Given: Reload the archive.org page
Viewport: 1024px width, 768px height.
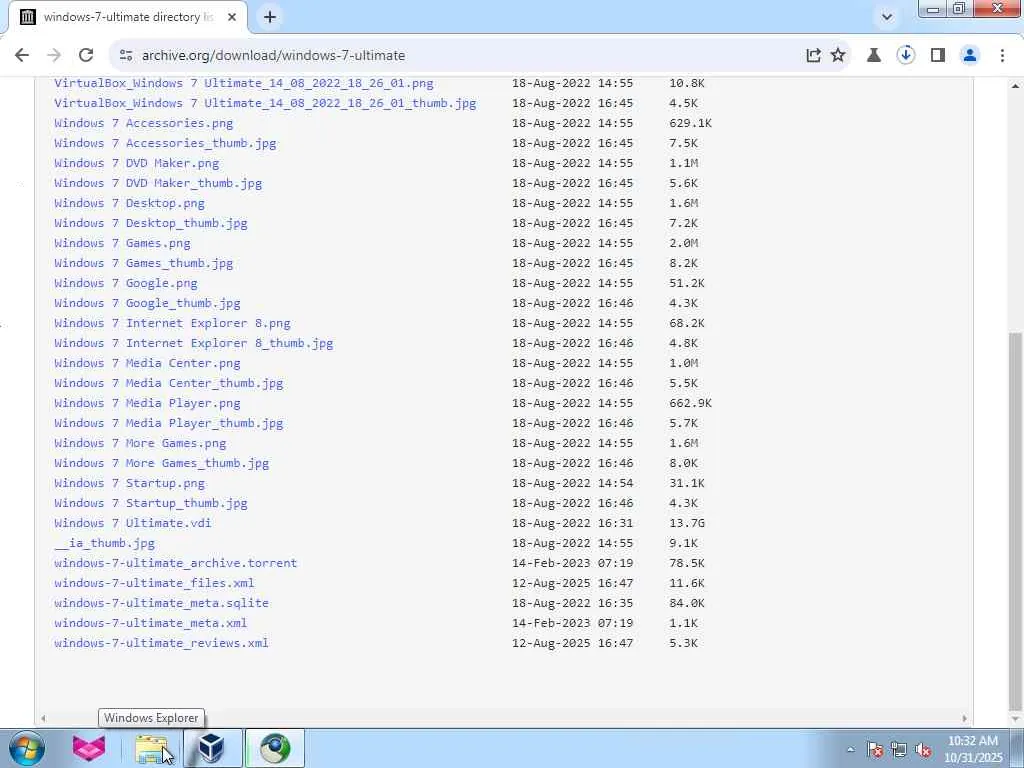Looking at the screenshot, I should tap(86, 56).
